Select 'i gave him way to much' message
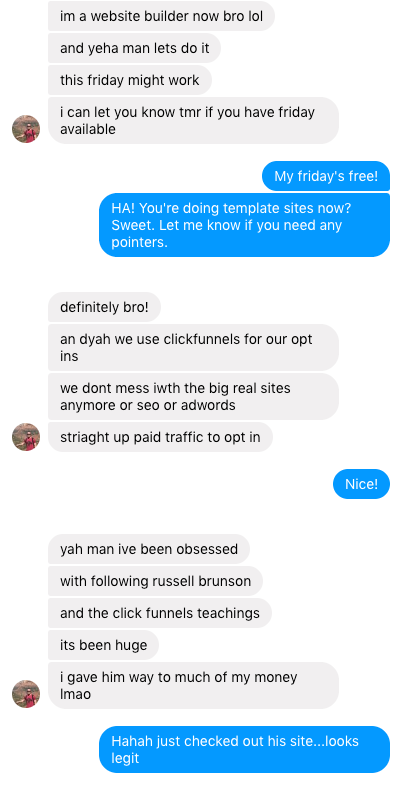 (x=193, y=686)
